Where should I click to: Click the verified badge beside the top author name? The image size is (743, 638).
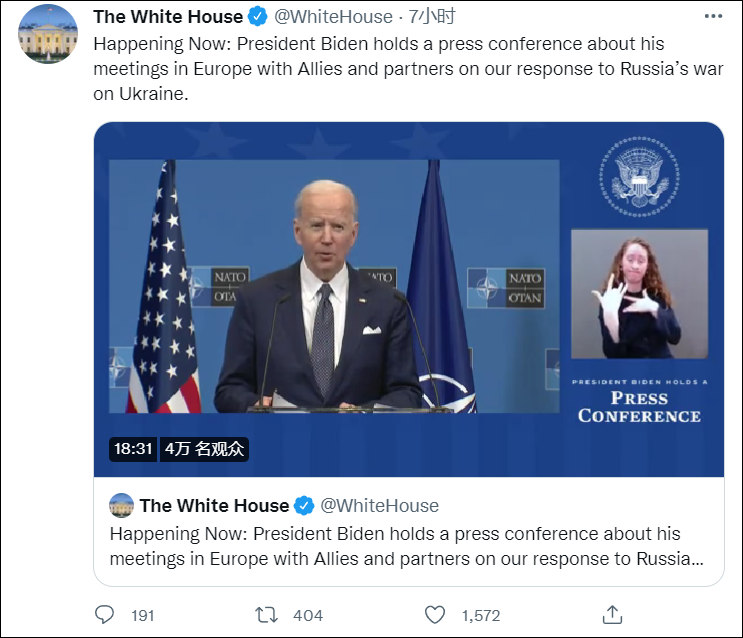258,17
